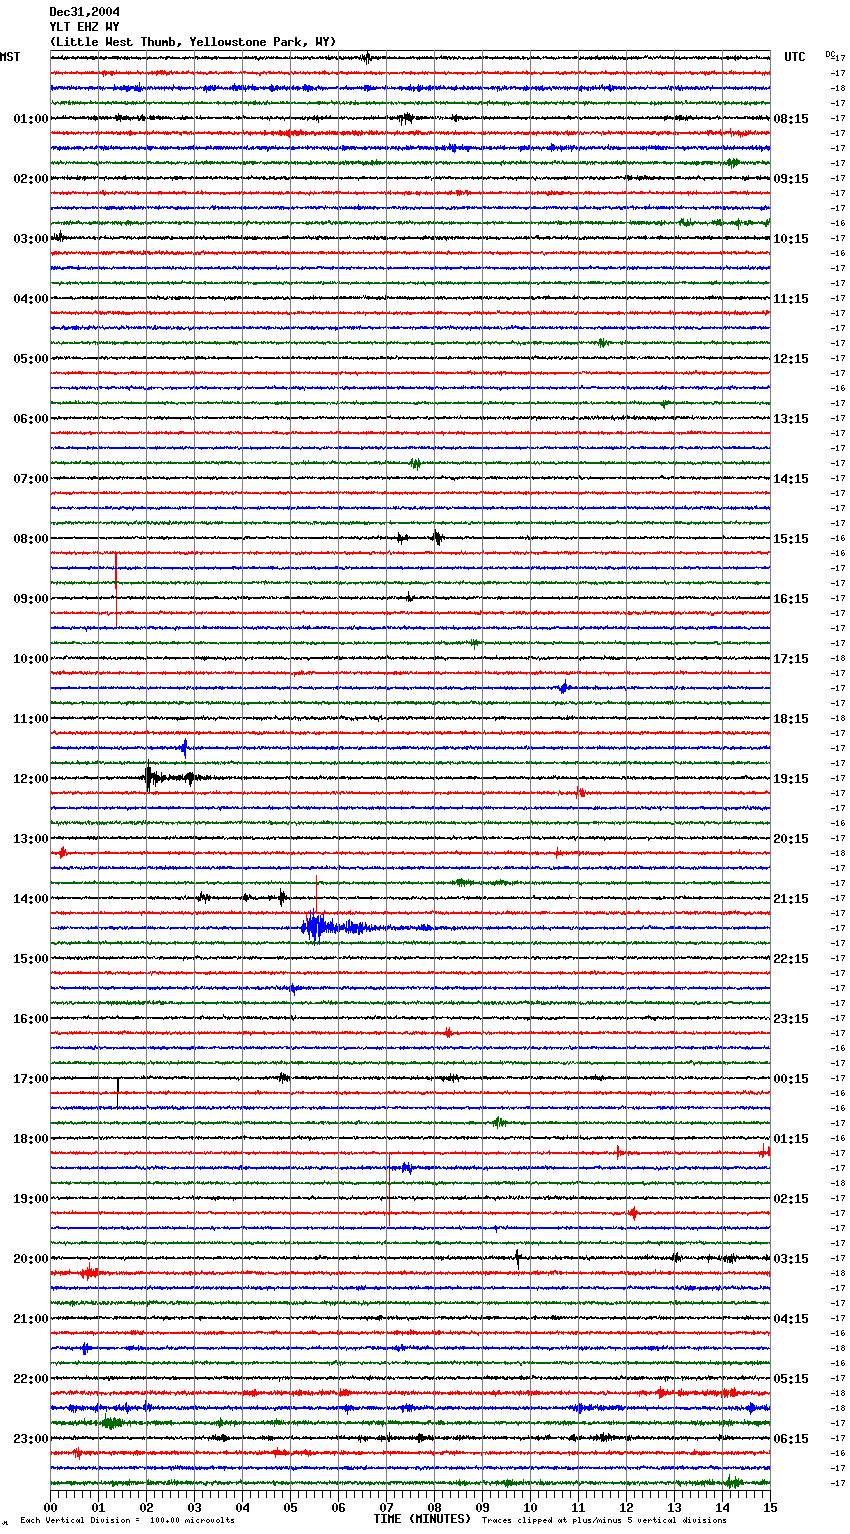Viewport: 850px width, 1534px height.
Task: Click the 15:15 UTC time label
Action: coord(791,539)
